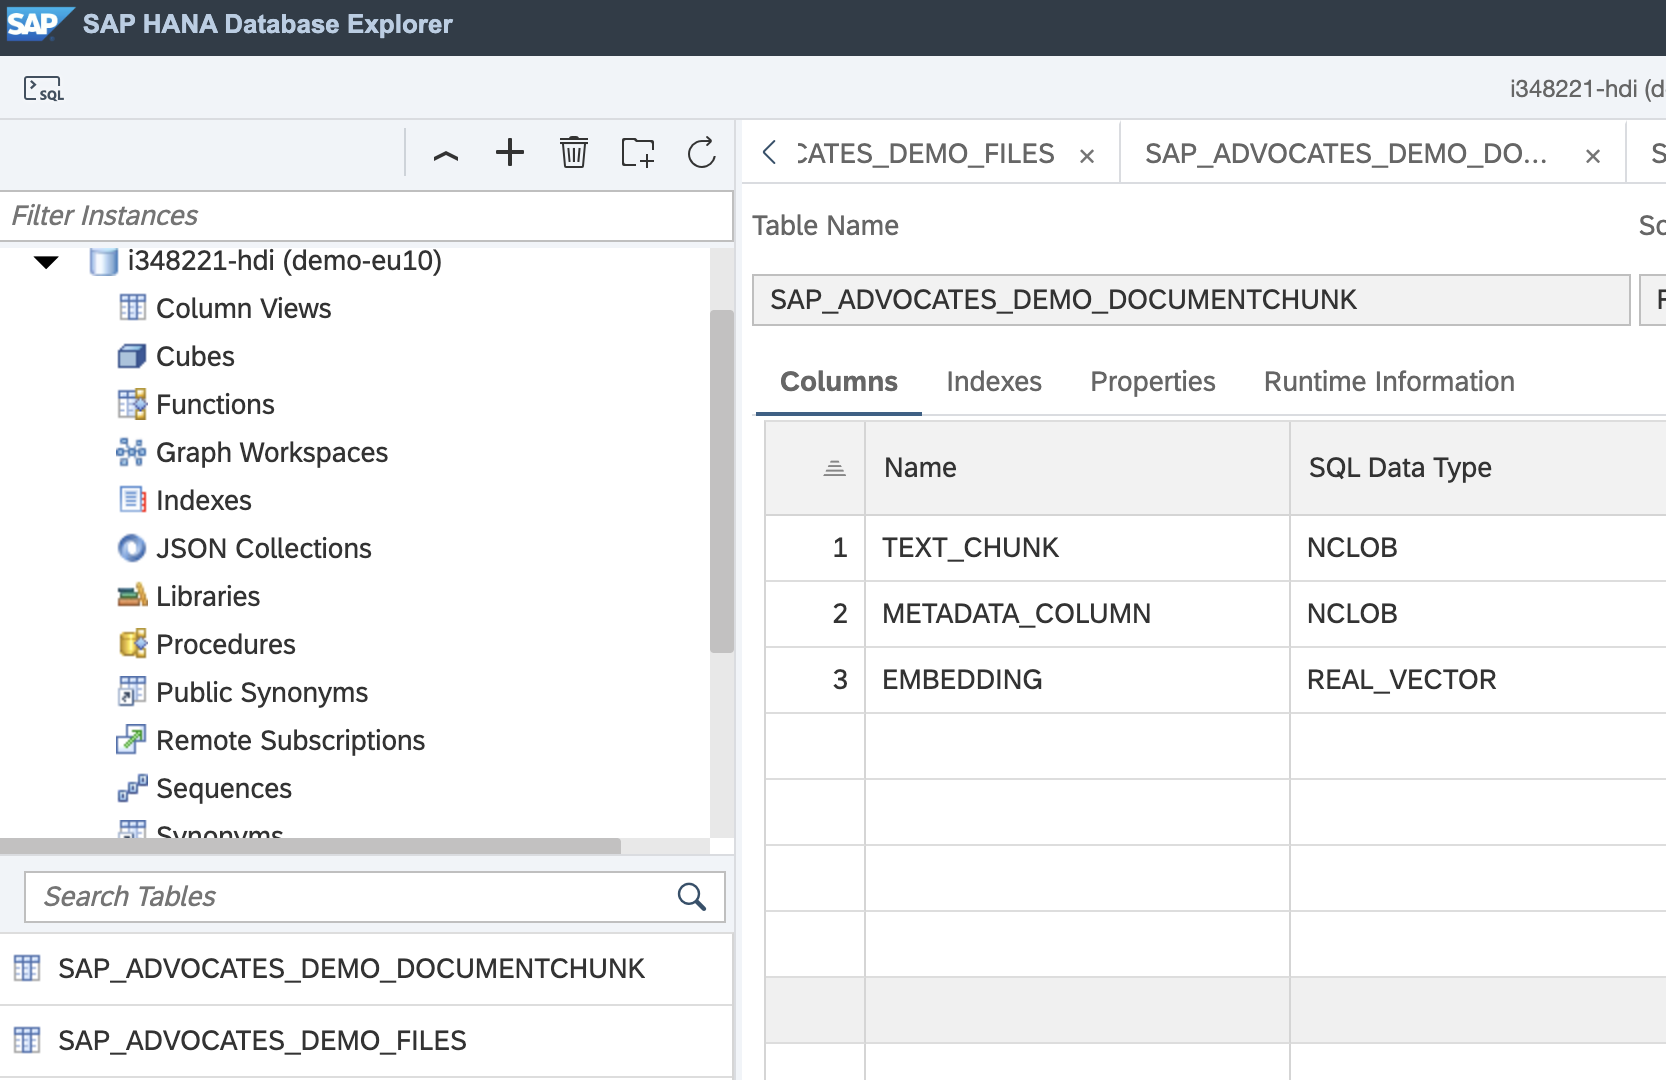Show previous tabs with left chevron
This screenshot has width=1666, height=1080.
(x=769, y=153)
